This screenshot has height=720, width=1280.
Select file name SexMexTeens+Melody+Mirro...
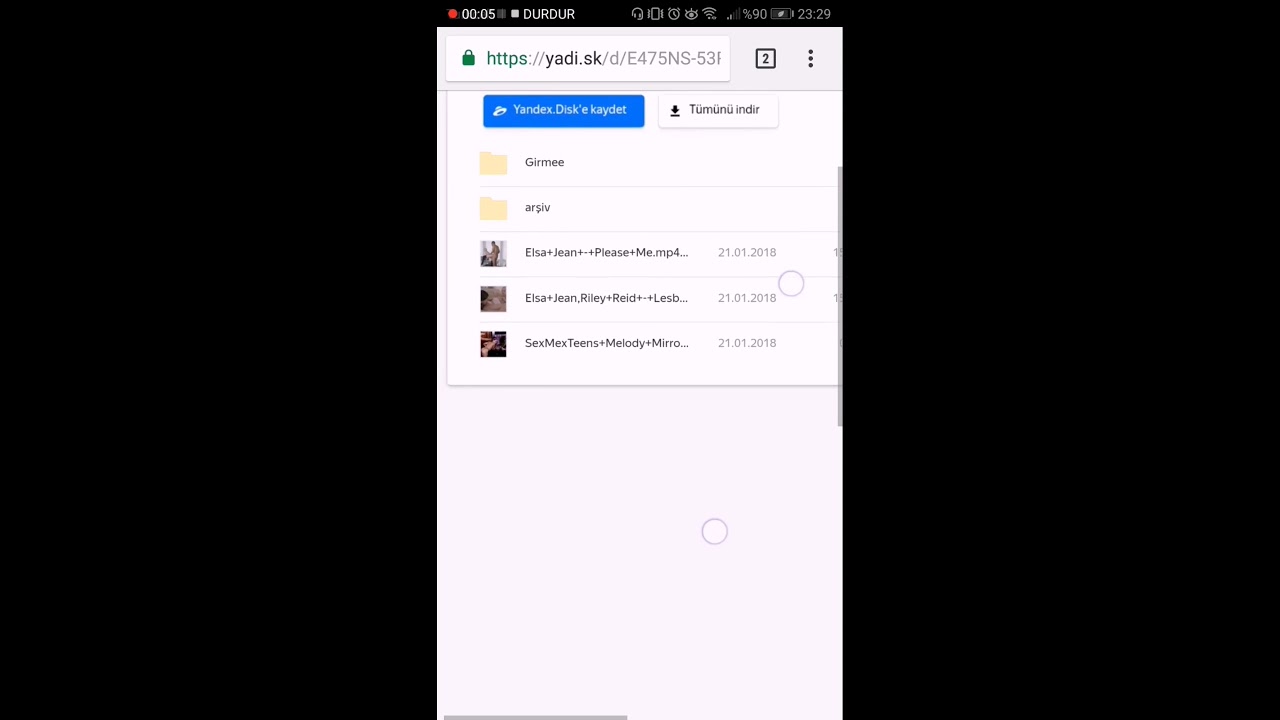click(x=606, y=343)
